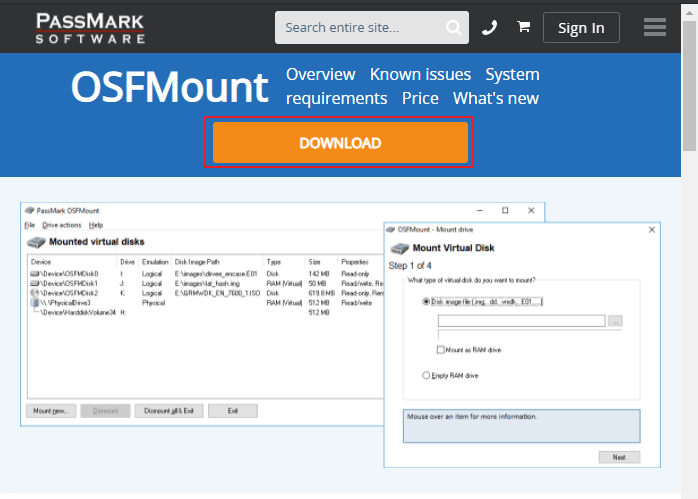The height and width of the screenshot is (499, 698).
Task: Open the Price link
Action: tap(420, 98)
